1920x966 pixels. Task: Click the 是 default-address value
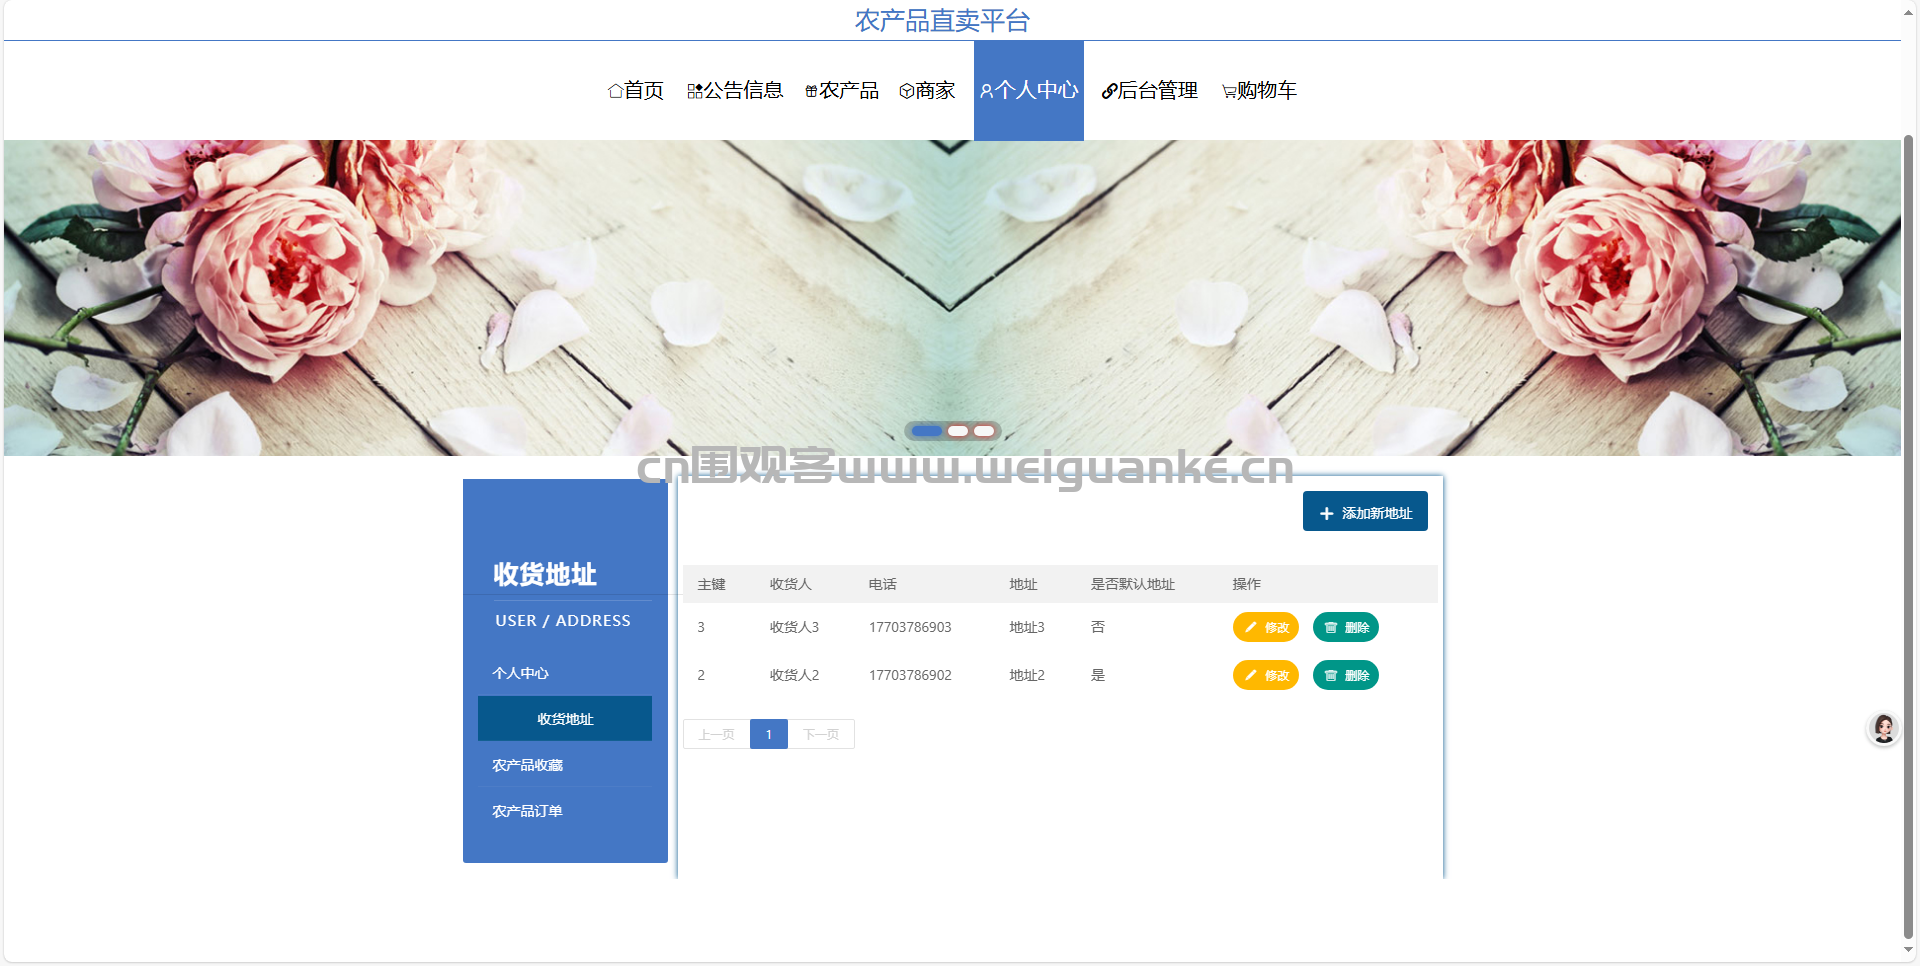pos(1098,675)
